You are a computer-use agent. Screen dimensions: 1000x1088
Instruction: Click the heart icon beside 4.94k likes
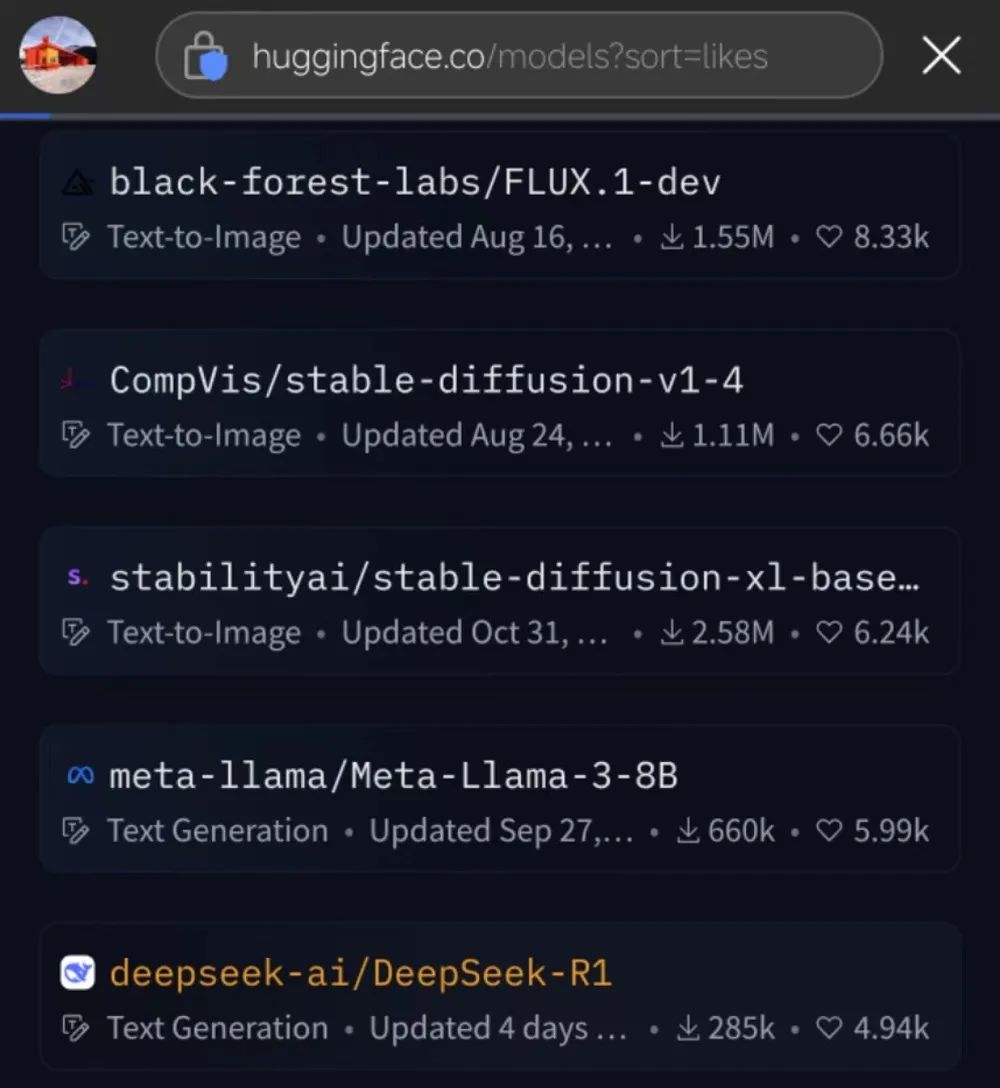click(829, 1028)
